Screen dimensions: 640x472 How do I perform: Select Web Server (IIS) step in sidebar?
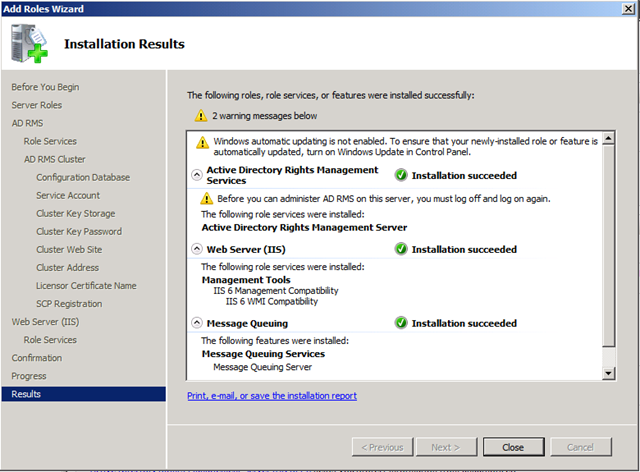coord(45,322)
